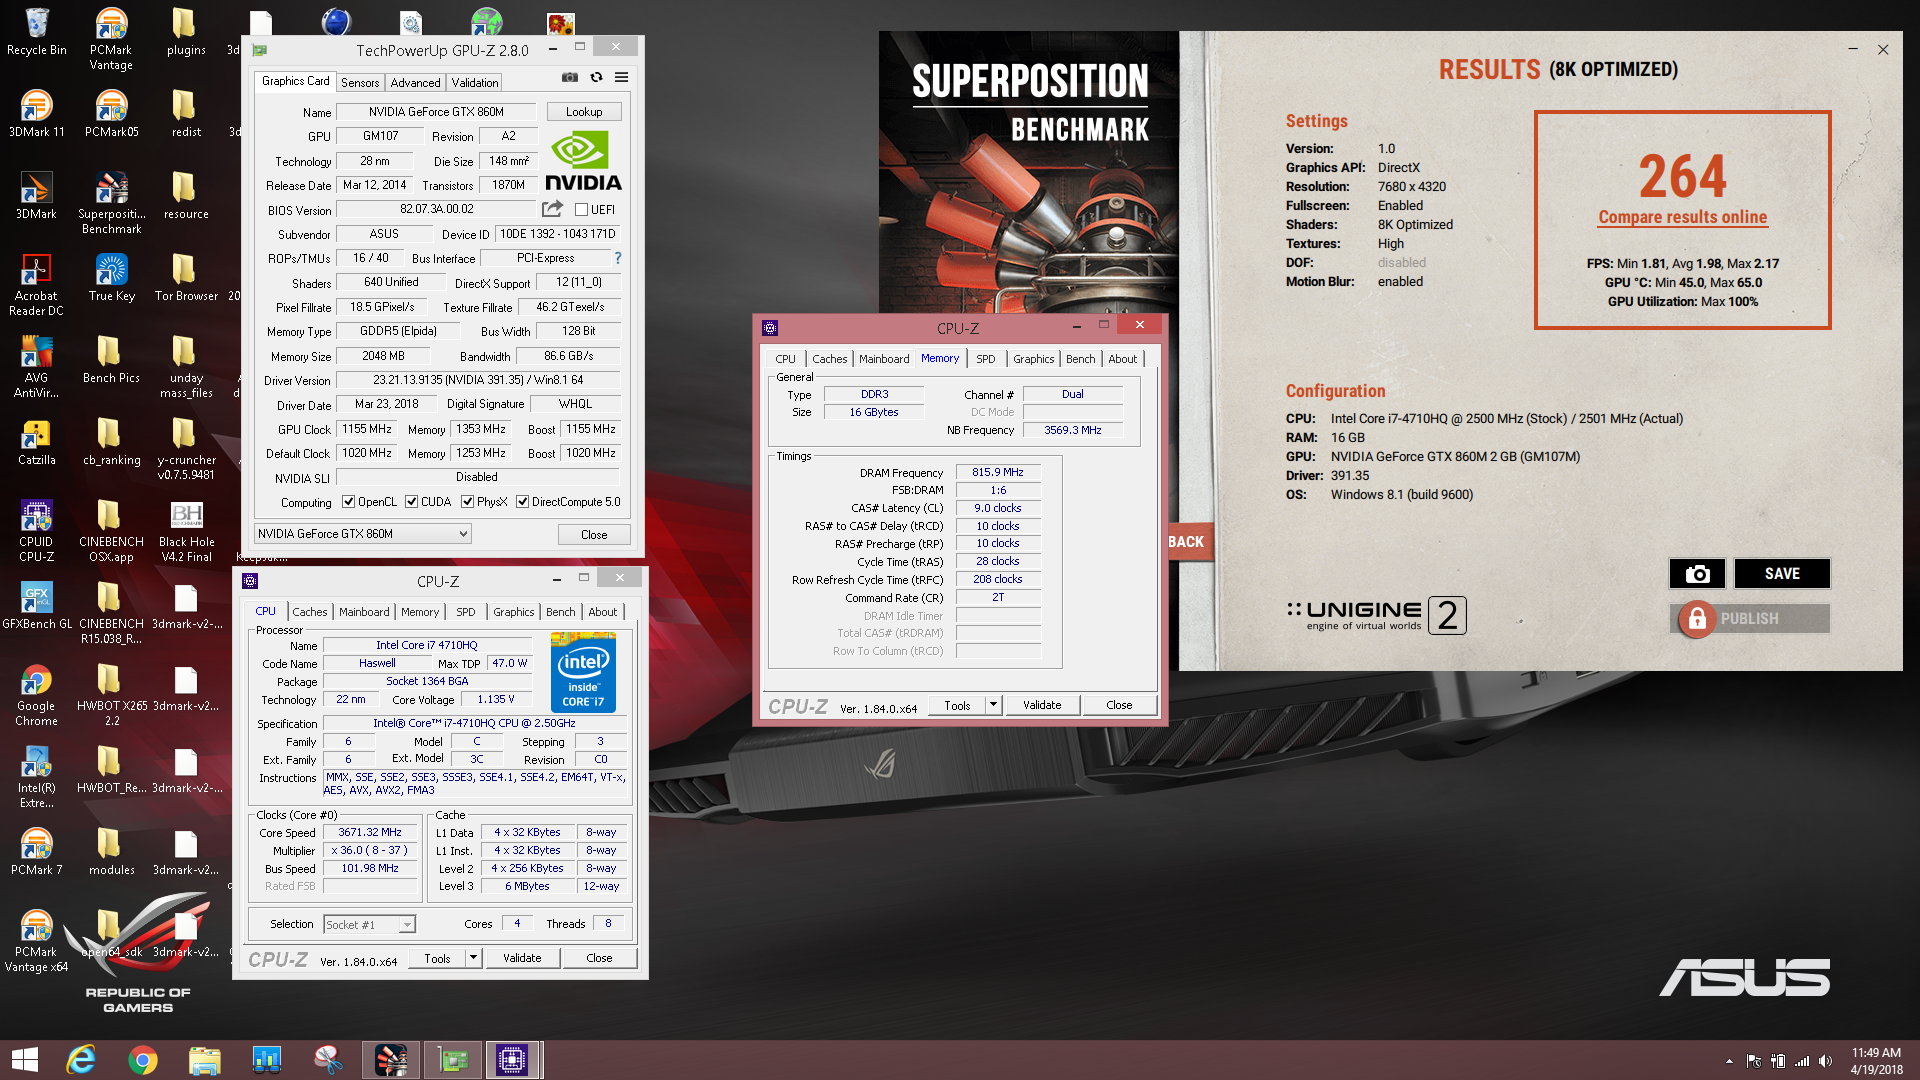Viewport: 1920px width, 1080px height.
Task: Click DRAM Frequency value 815.9 MHz
Action: click(x=998, y=472)
